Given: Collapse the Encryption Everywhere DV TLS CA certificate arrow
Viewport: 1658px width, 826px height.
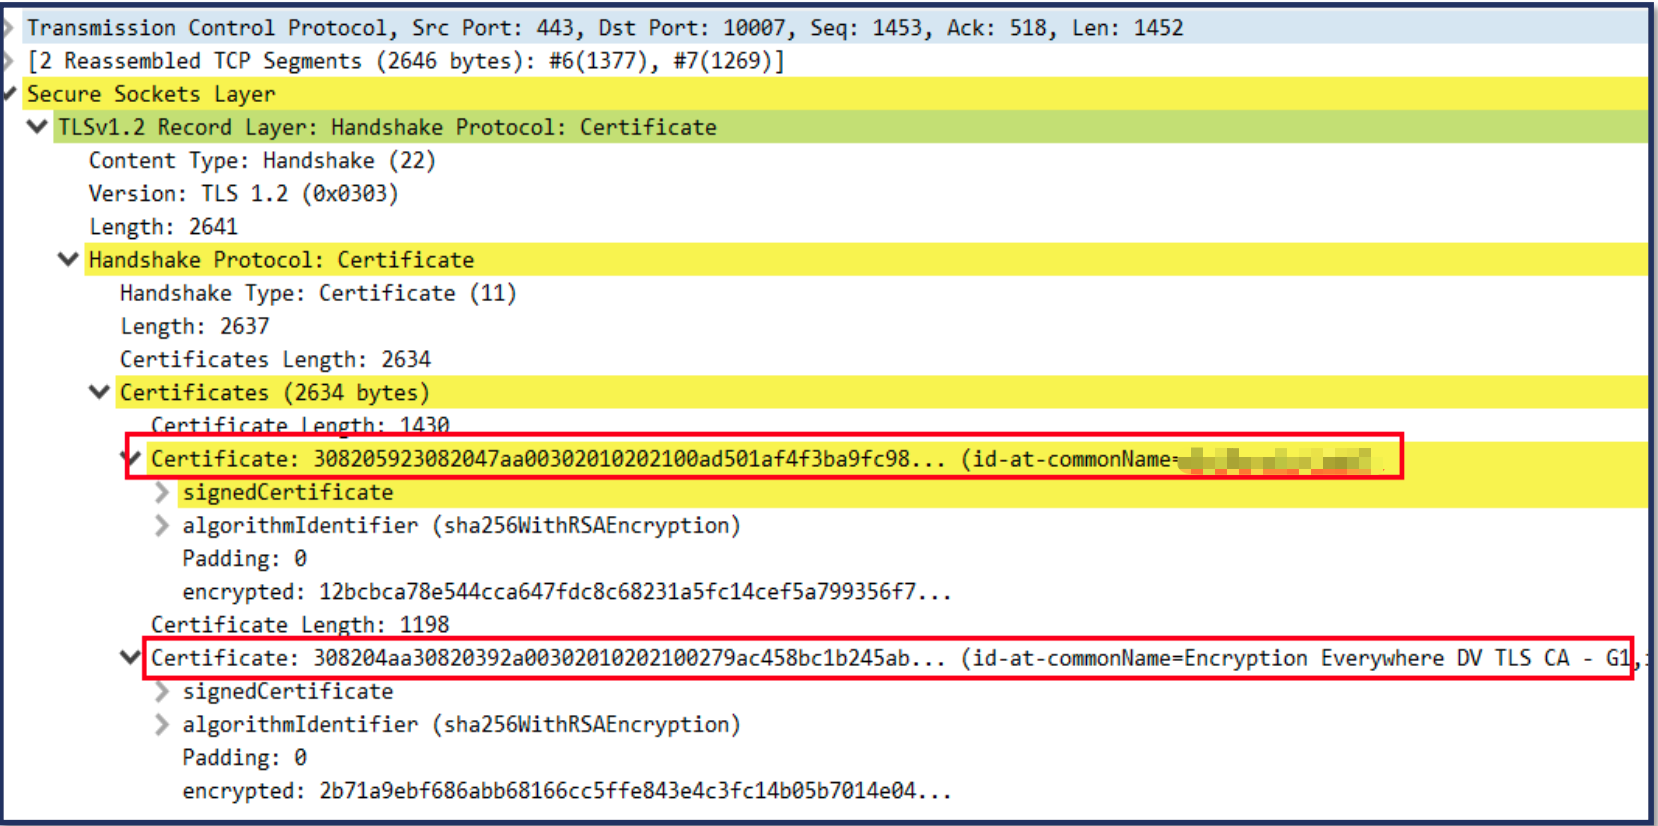Looking at the screenshot, I should 130,658.
